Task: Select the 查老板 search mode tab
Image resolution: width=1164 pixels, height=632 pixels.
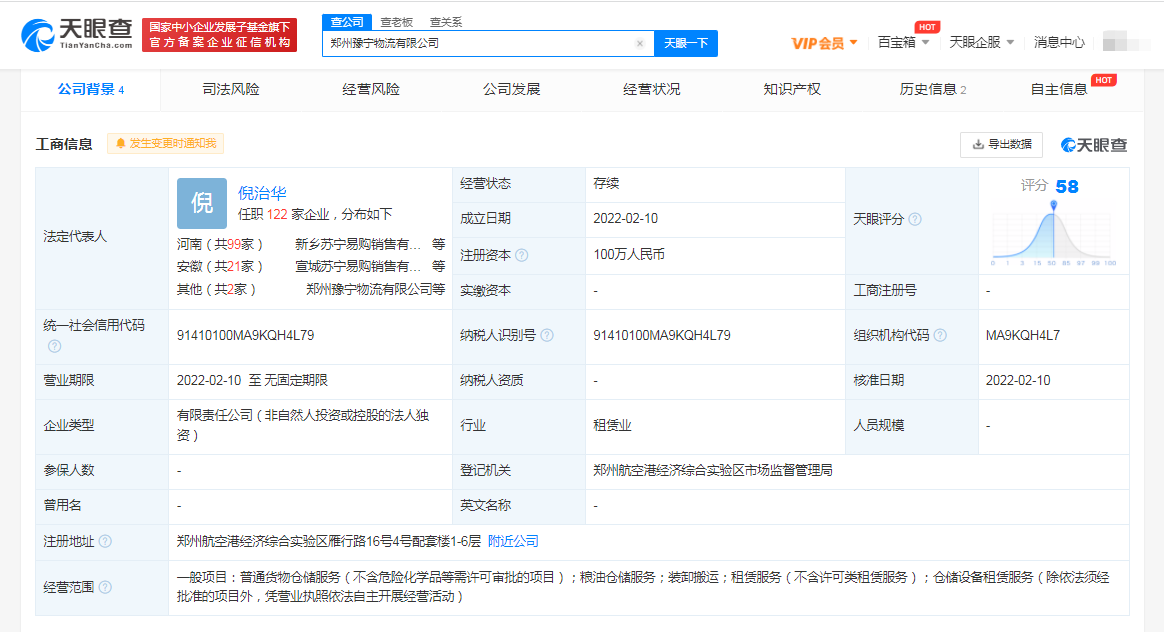Action: tap(396, 22)
